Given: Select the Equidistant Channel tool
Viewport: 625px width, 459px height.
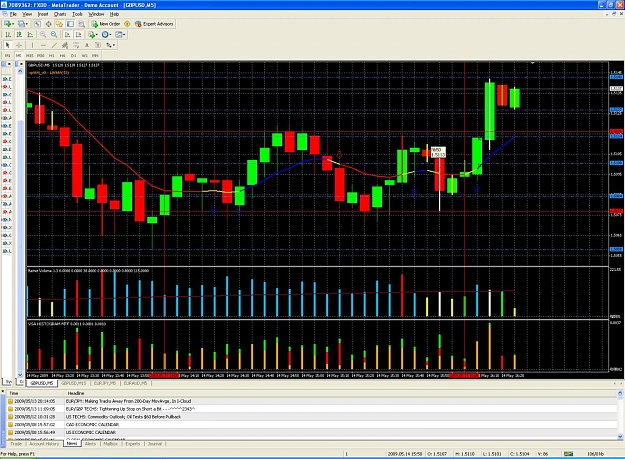Looking at the screenshot, I should tap(65, 45).
